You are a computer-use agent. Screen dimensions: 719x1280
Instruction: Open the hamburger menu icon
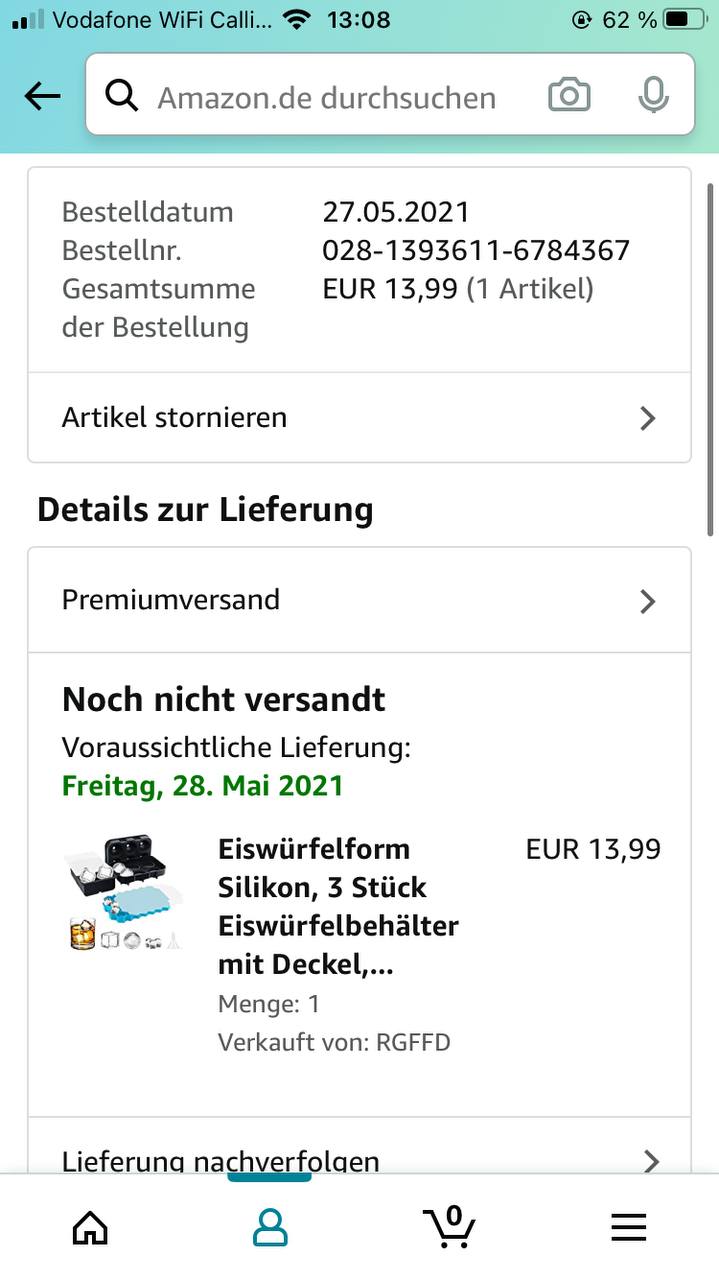point(629,1227)
